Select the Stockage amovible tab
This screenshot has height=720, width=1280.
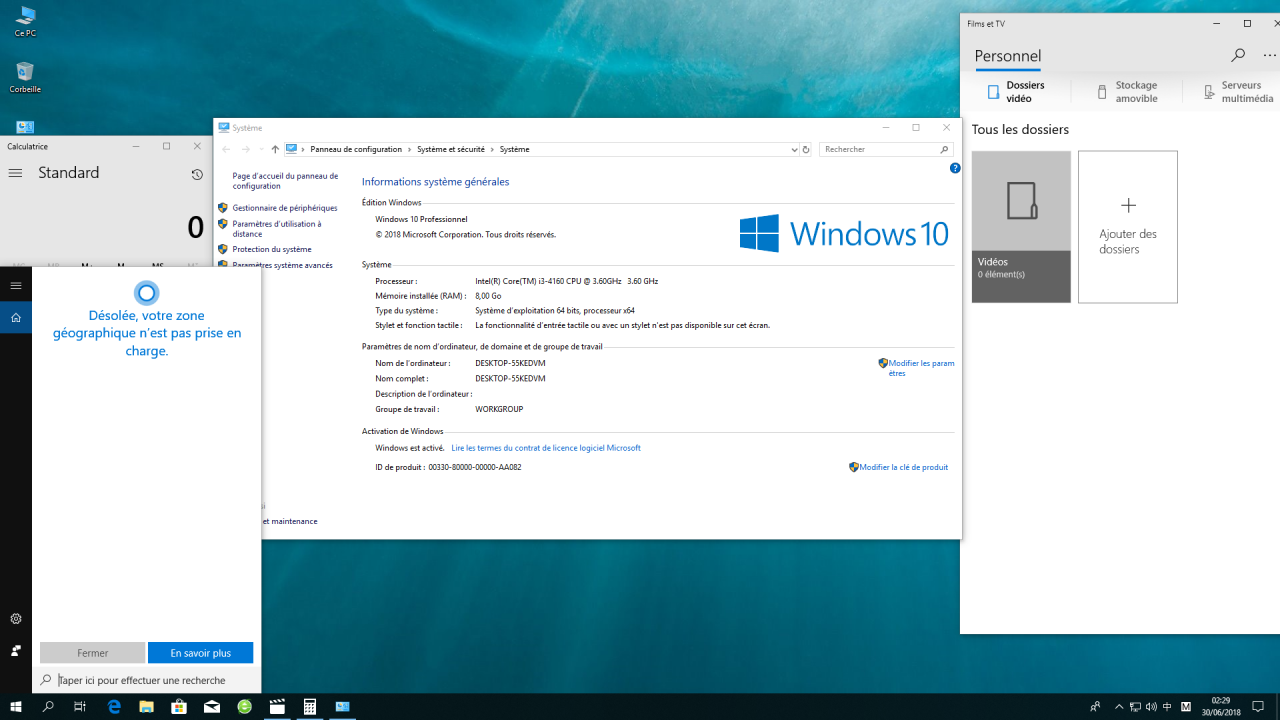click(1126, 92)
